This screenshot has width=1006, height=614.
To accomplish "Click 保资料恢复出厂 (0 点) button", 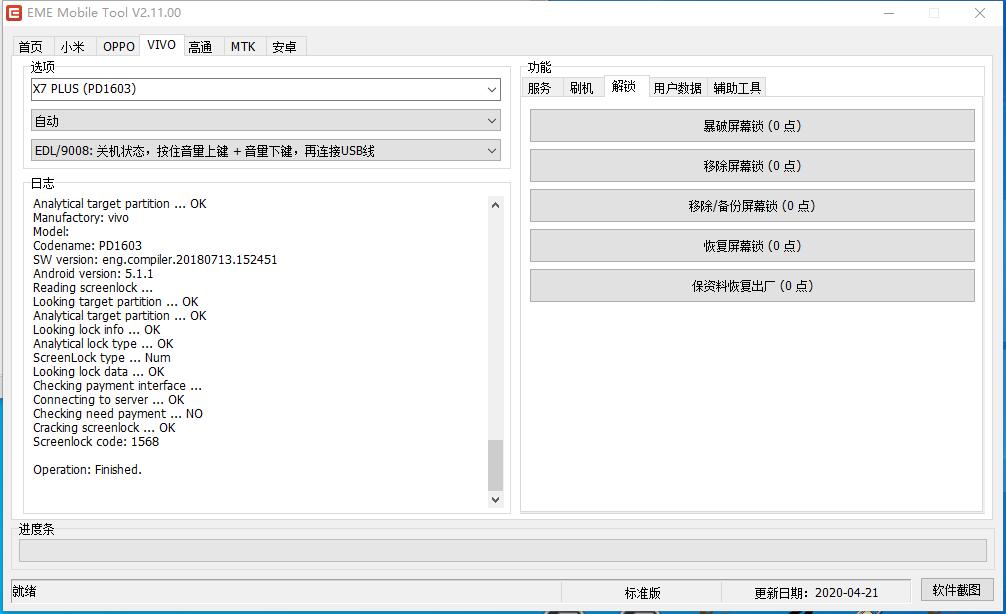I will pyautogui.click(x=752, y=286).
